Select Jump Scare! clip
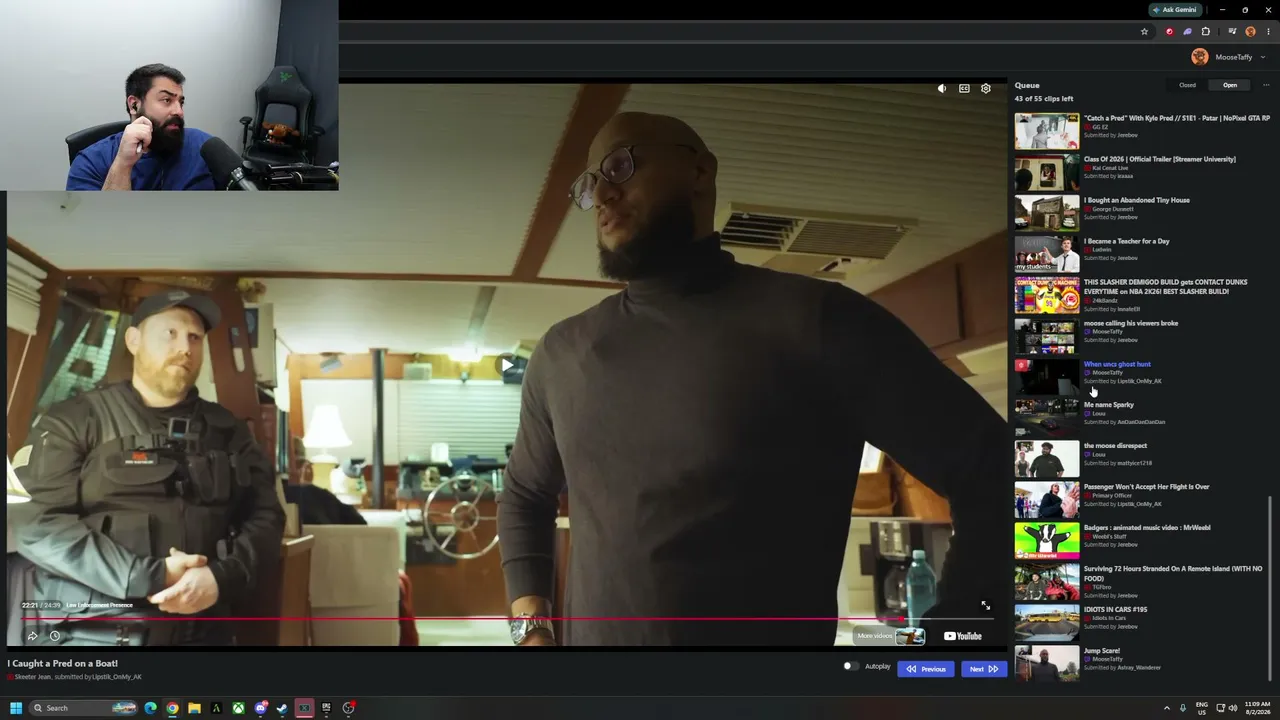 [1102, 650]
